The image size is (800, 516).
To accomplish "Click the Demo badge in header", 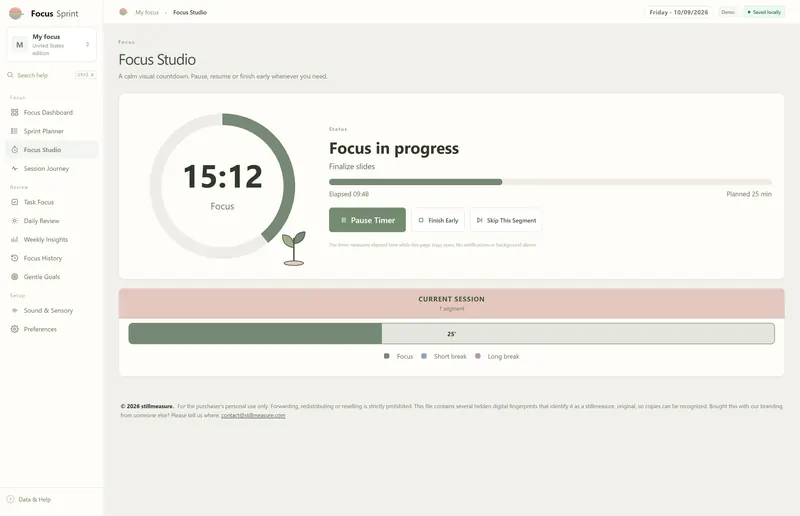I will (728, 12).
